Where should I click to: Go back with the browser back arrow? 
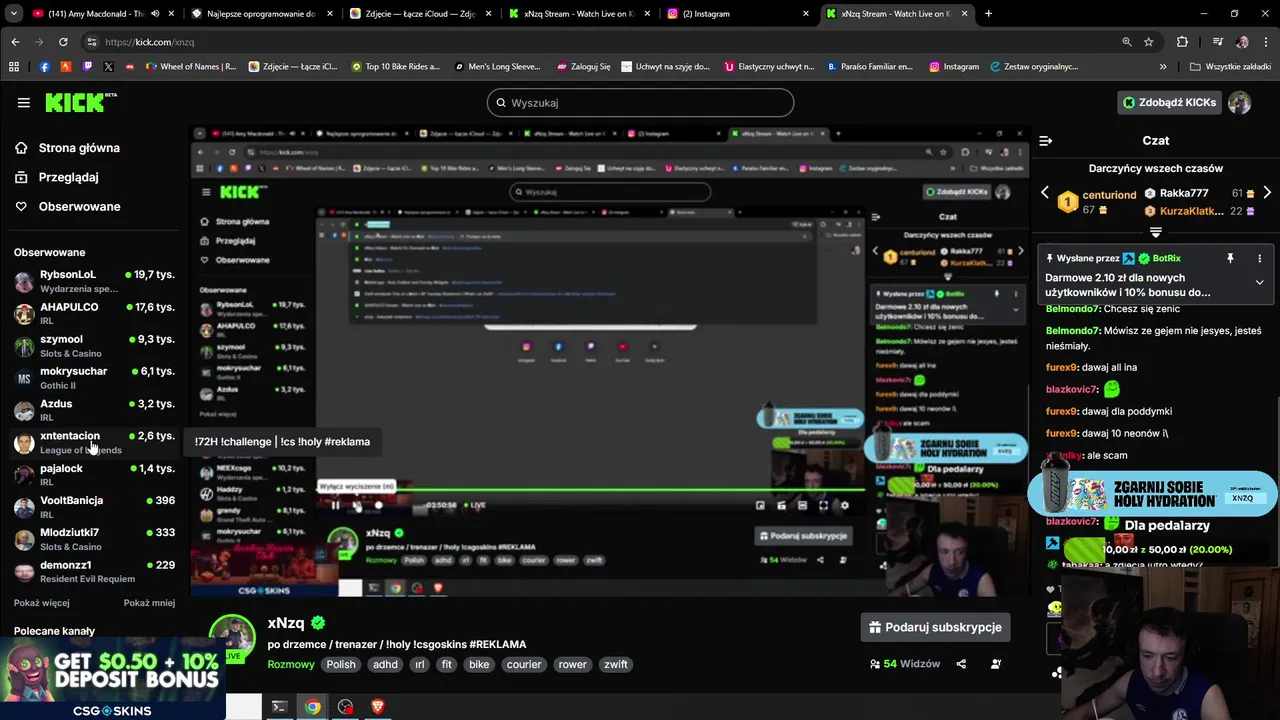tap(15, 42)
